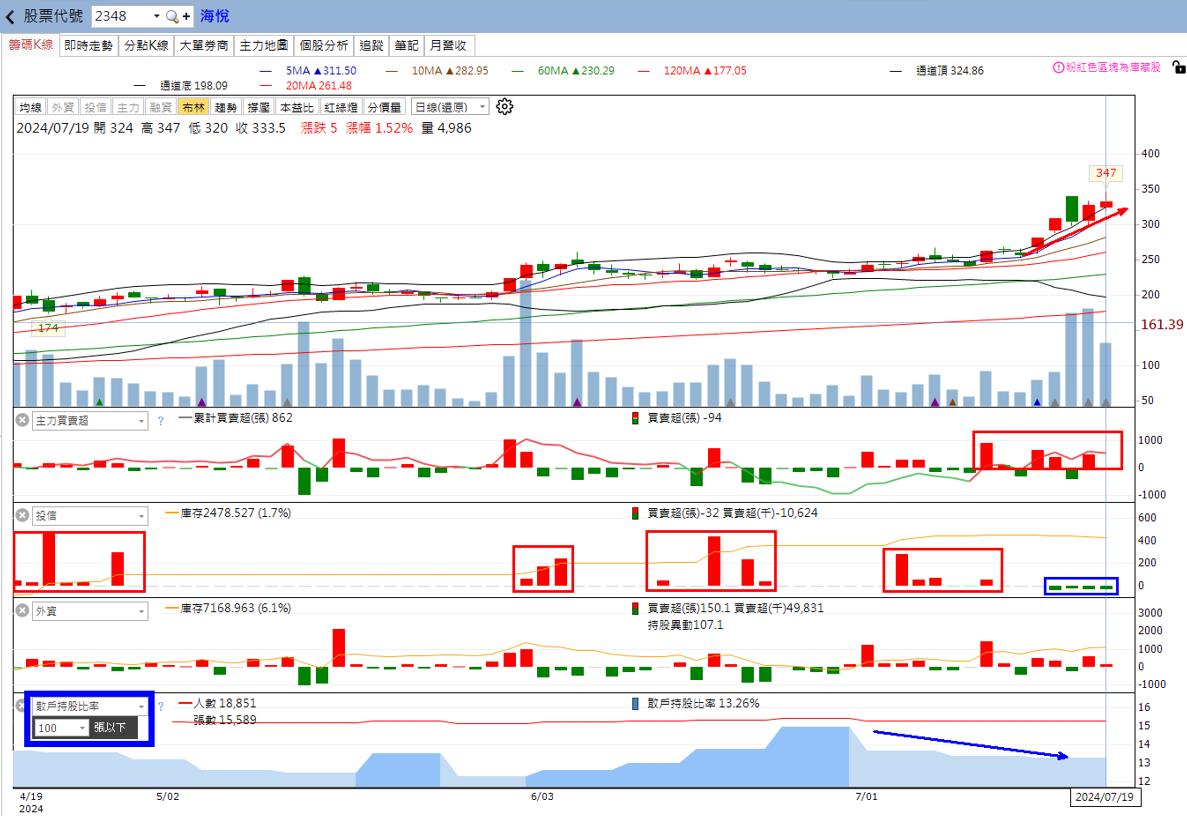This screenshot has height=816, width=1187.
Task: Click the stock name 海悅
Action: click(x=214, y=16)
